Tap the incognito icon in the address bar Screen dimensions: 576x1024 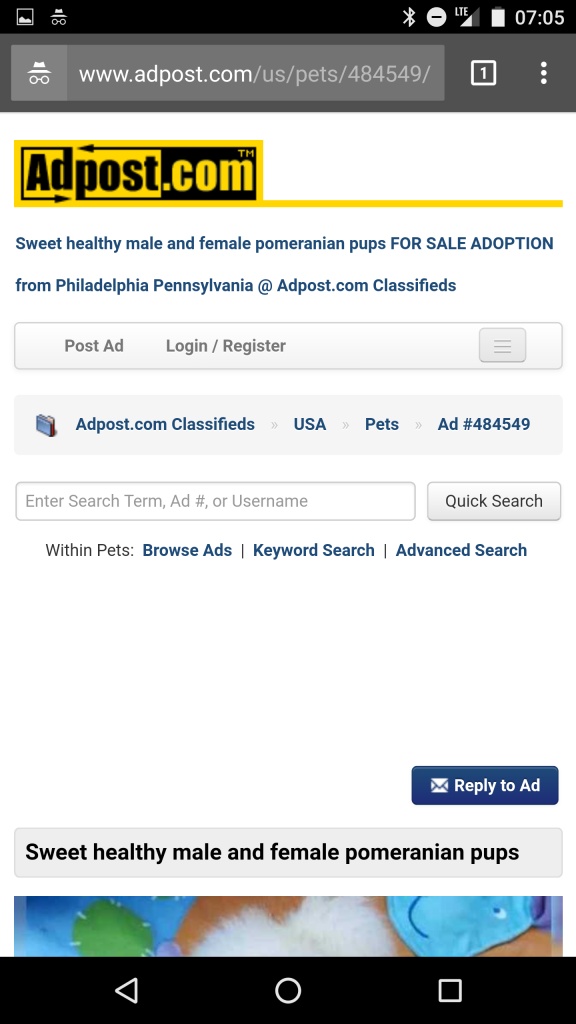pyautogui.click(x=39, y=73)
